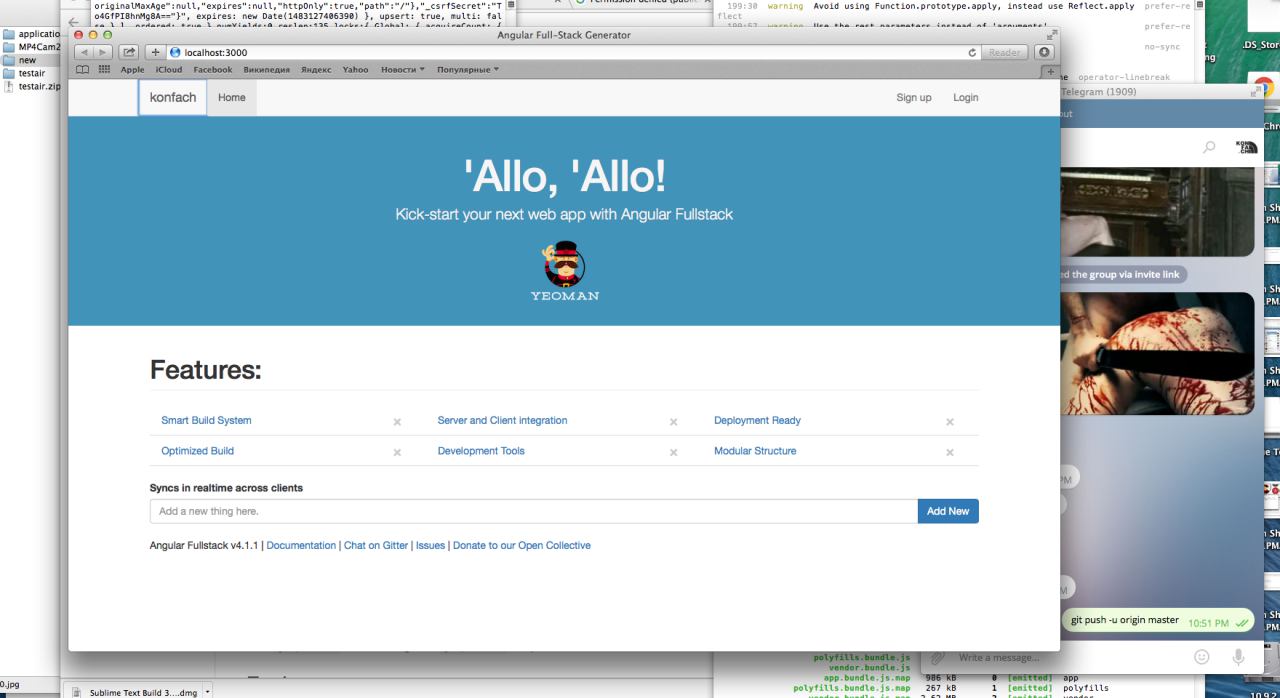Screen dimensions: 1280x698
Task: Open the Sublime Text Build dmg download
Action: click(136, 691)
